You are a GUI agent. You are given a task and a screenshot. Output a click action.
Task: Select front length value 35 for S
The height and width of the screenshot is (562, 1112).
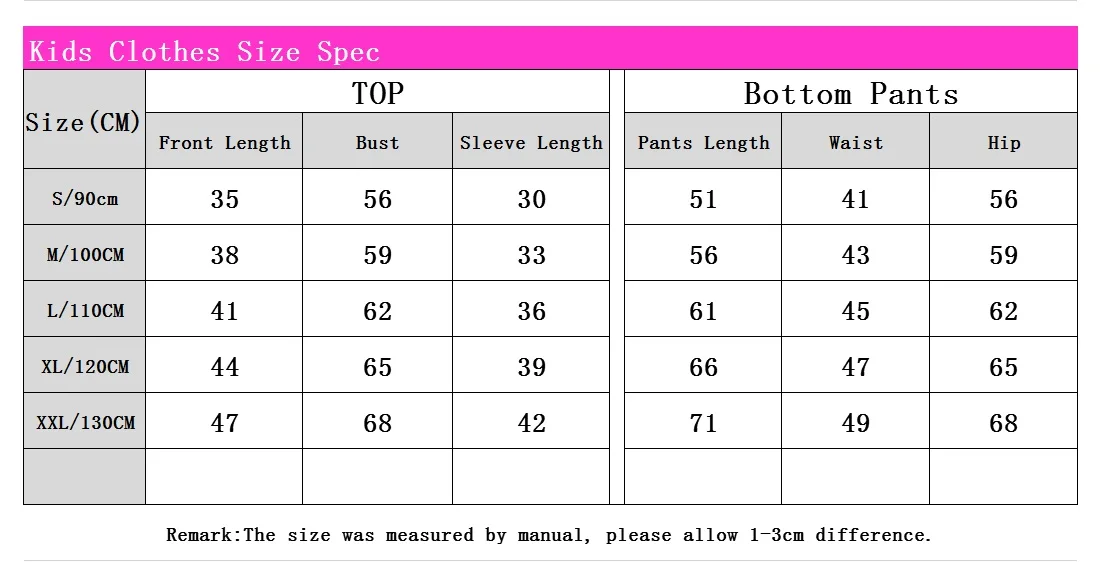[224, 198]
